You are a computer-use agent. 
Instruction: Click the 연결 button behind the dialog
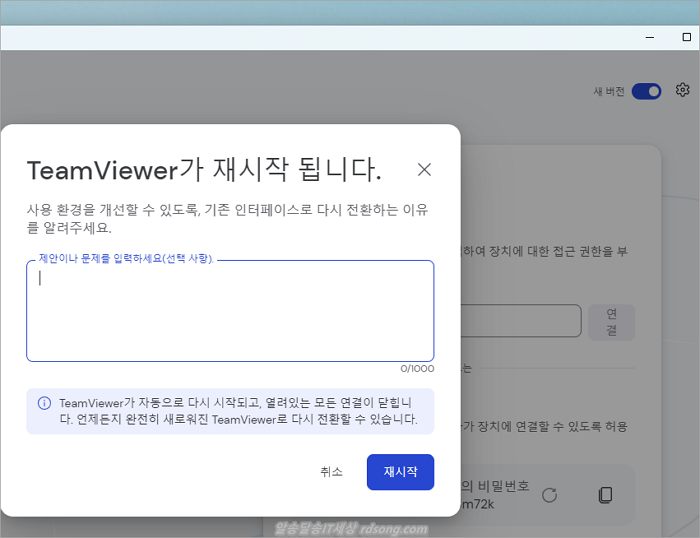click(x=611, y=322)
